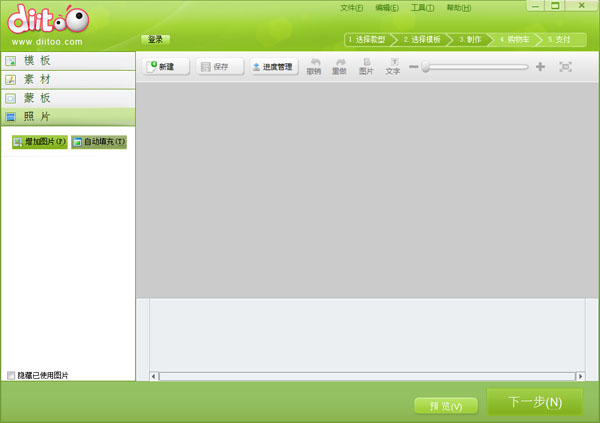Click the 登录 login button
The height and width of the screenshot is (423, 600).
[x=155, y=40]
